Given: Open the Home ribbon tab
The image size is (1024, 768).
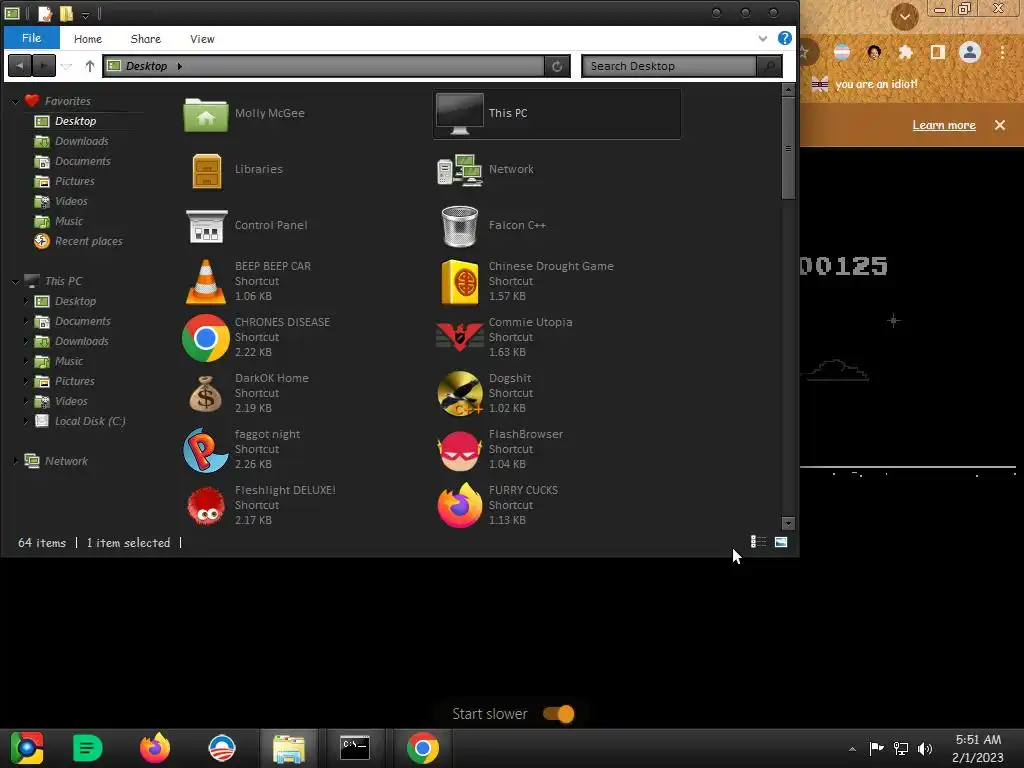Looking at the screenshot, I should (x=88, y=39).
